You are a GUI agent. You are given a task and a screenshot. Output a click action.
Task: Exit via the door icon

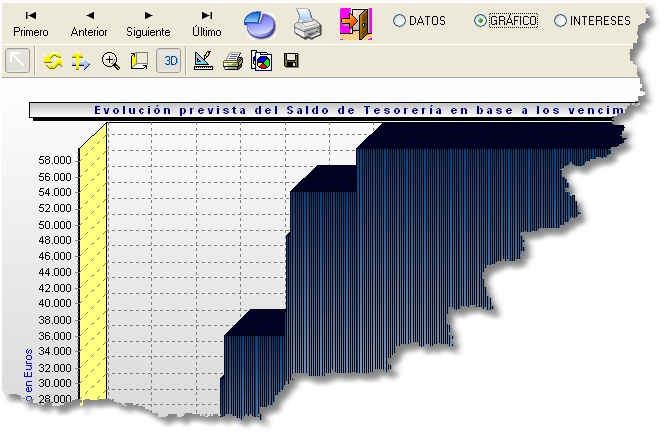[x=356, y=24]
